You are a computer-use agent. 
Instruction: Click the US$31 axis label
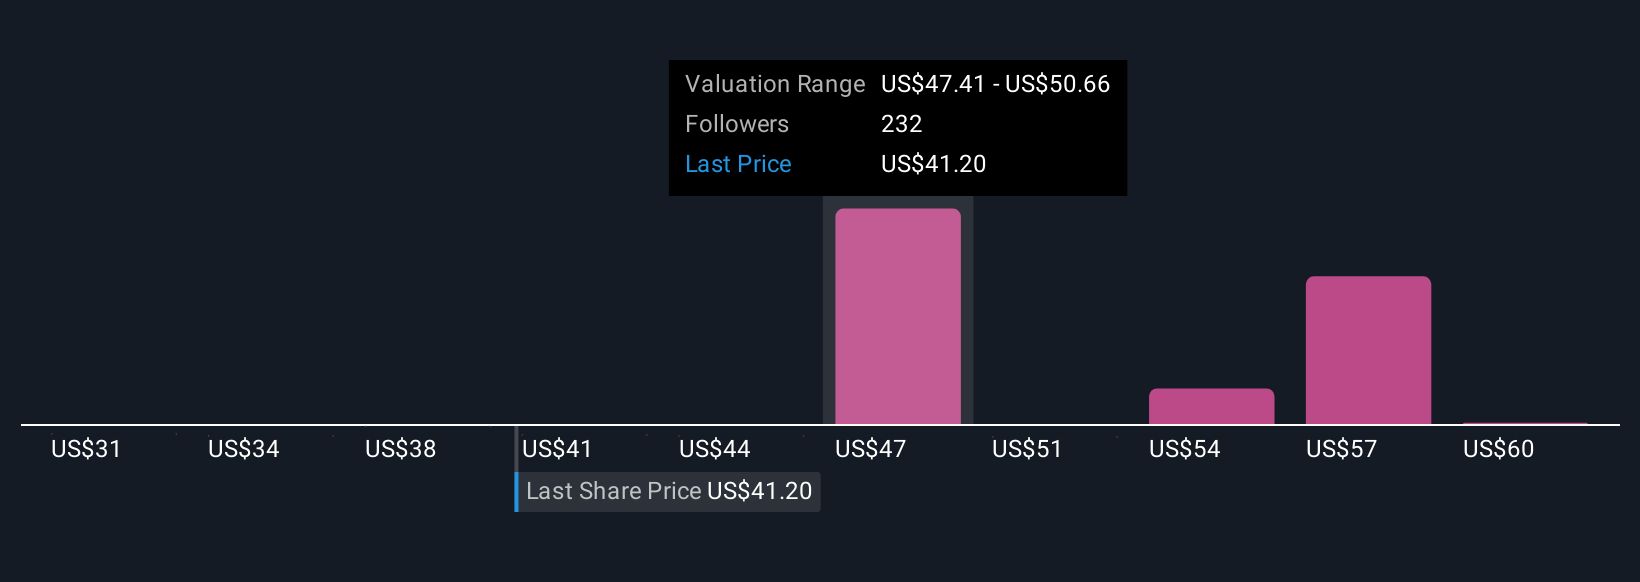pyautogui.click(x=86, y=449)
